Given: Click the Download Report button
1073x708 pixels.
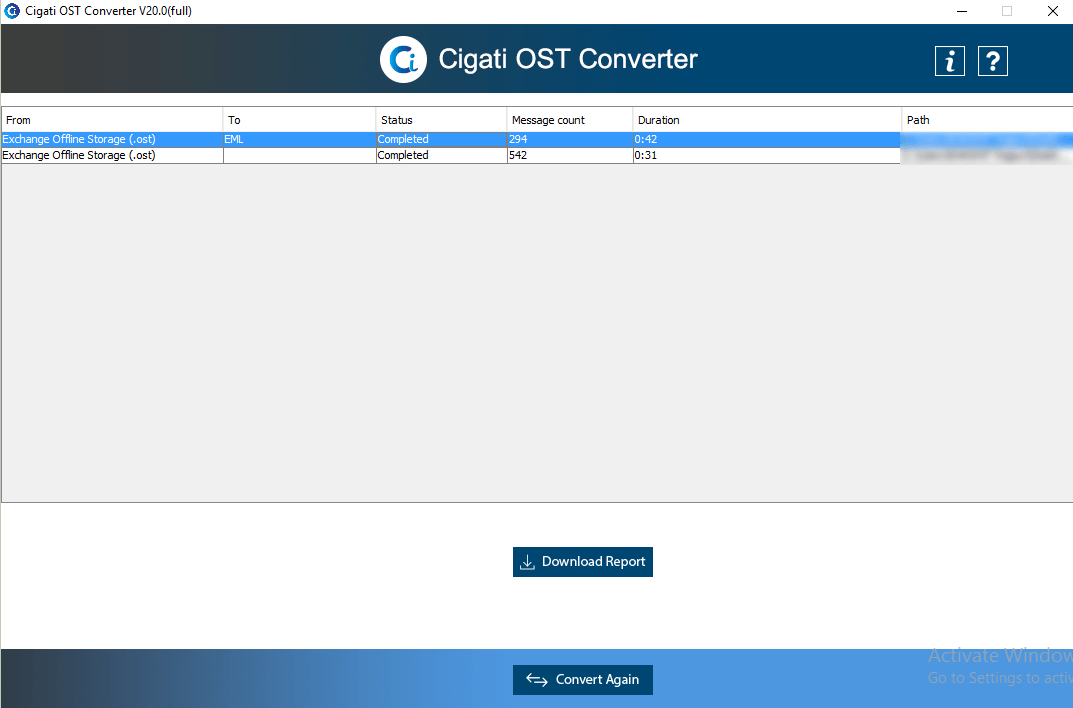Looking at the screenshot, I should (x=583, y=562).
